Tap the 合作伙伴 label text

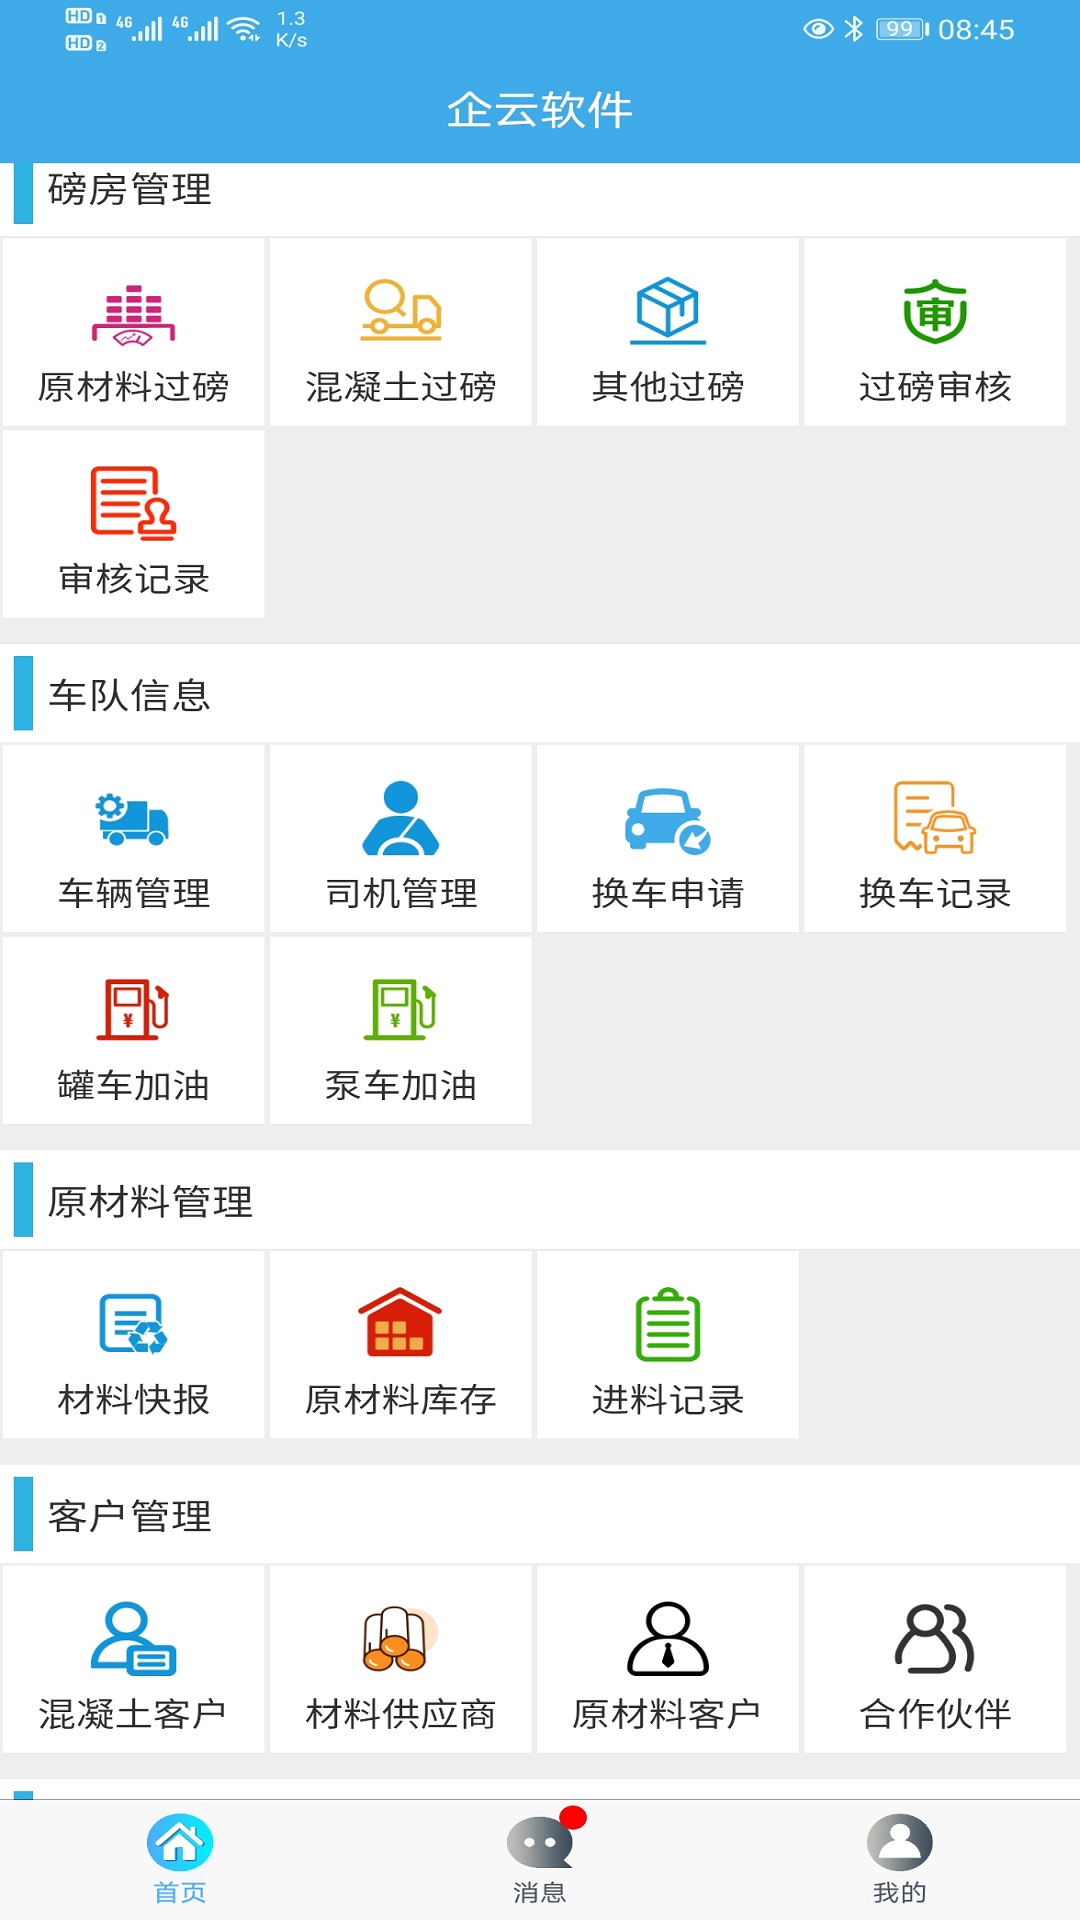coord(935,1714)
